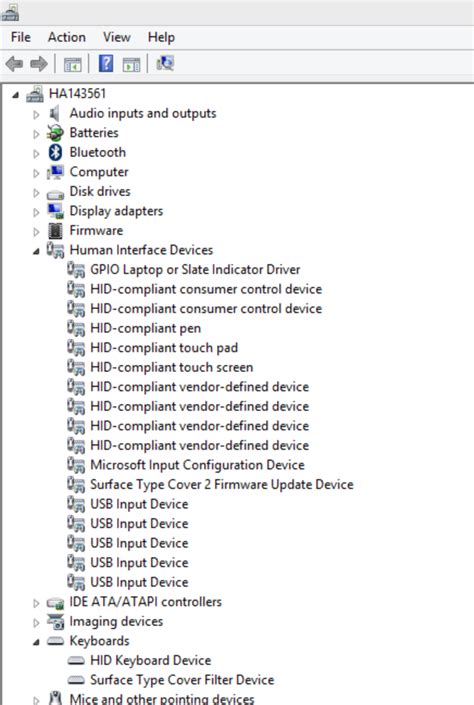Expand the Audio inputs and outputs node
This screenshot has height=705, width=474.
pyautogui.click(x=36, y=114)
